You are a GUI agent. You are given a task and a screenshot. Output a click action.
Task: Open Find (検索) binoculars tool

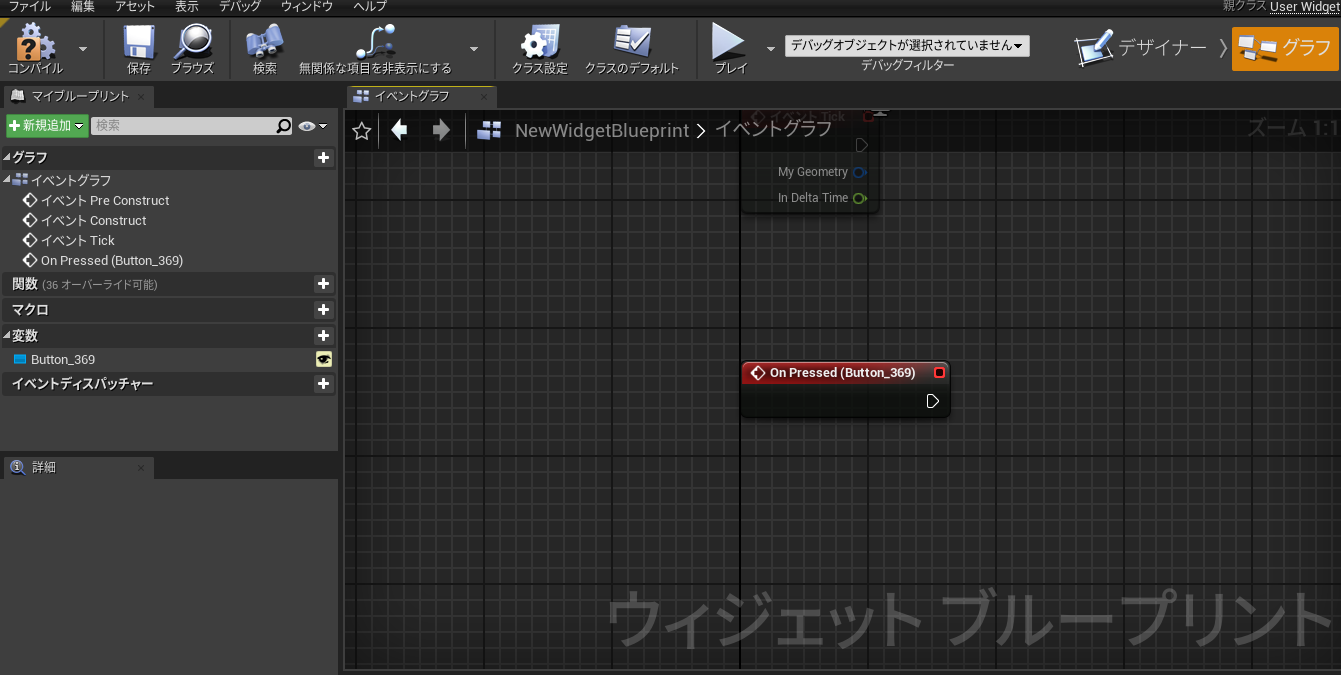pos(265,48)
